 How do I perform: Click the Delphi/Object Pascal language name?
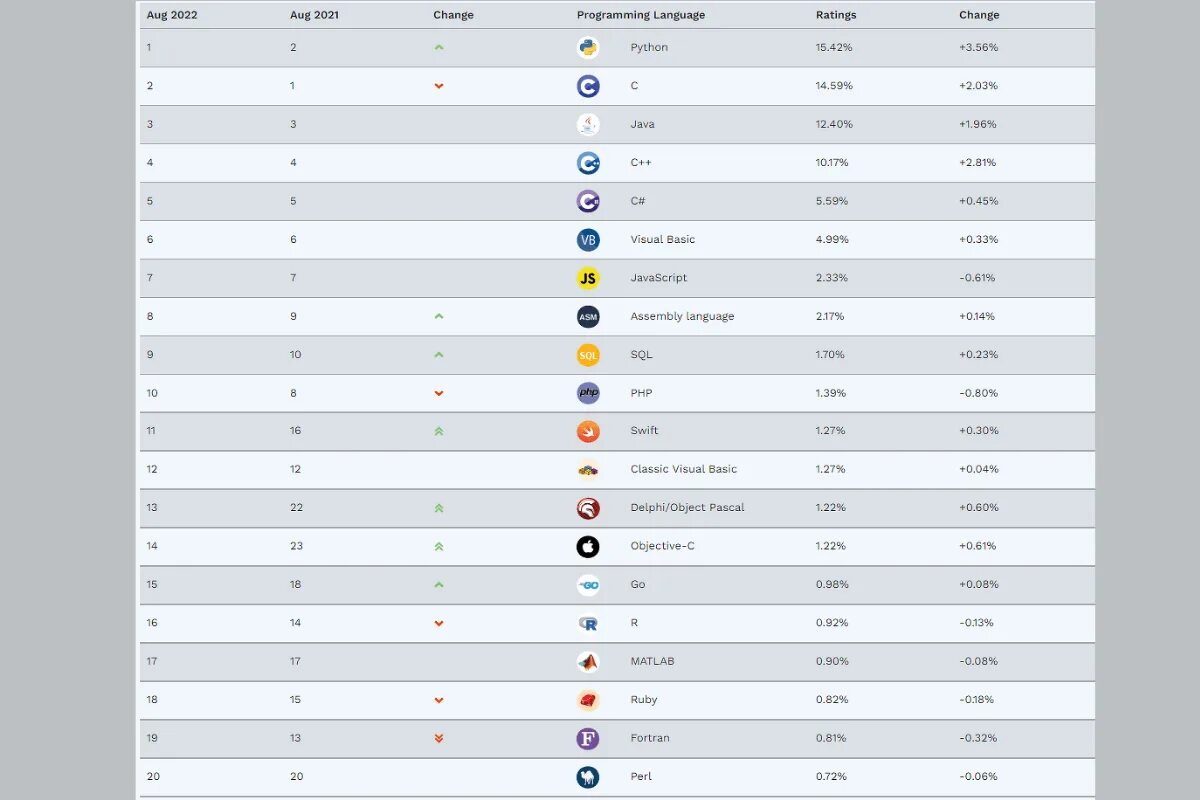[x=687, y=508]
